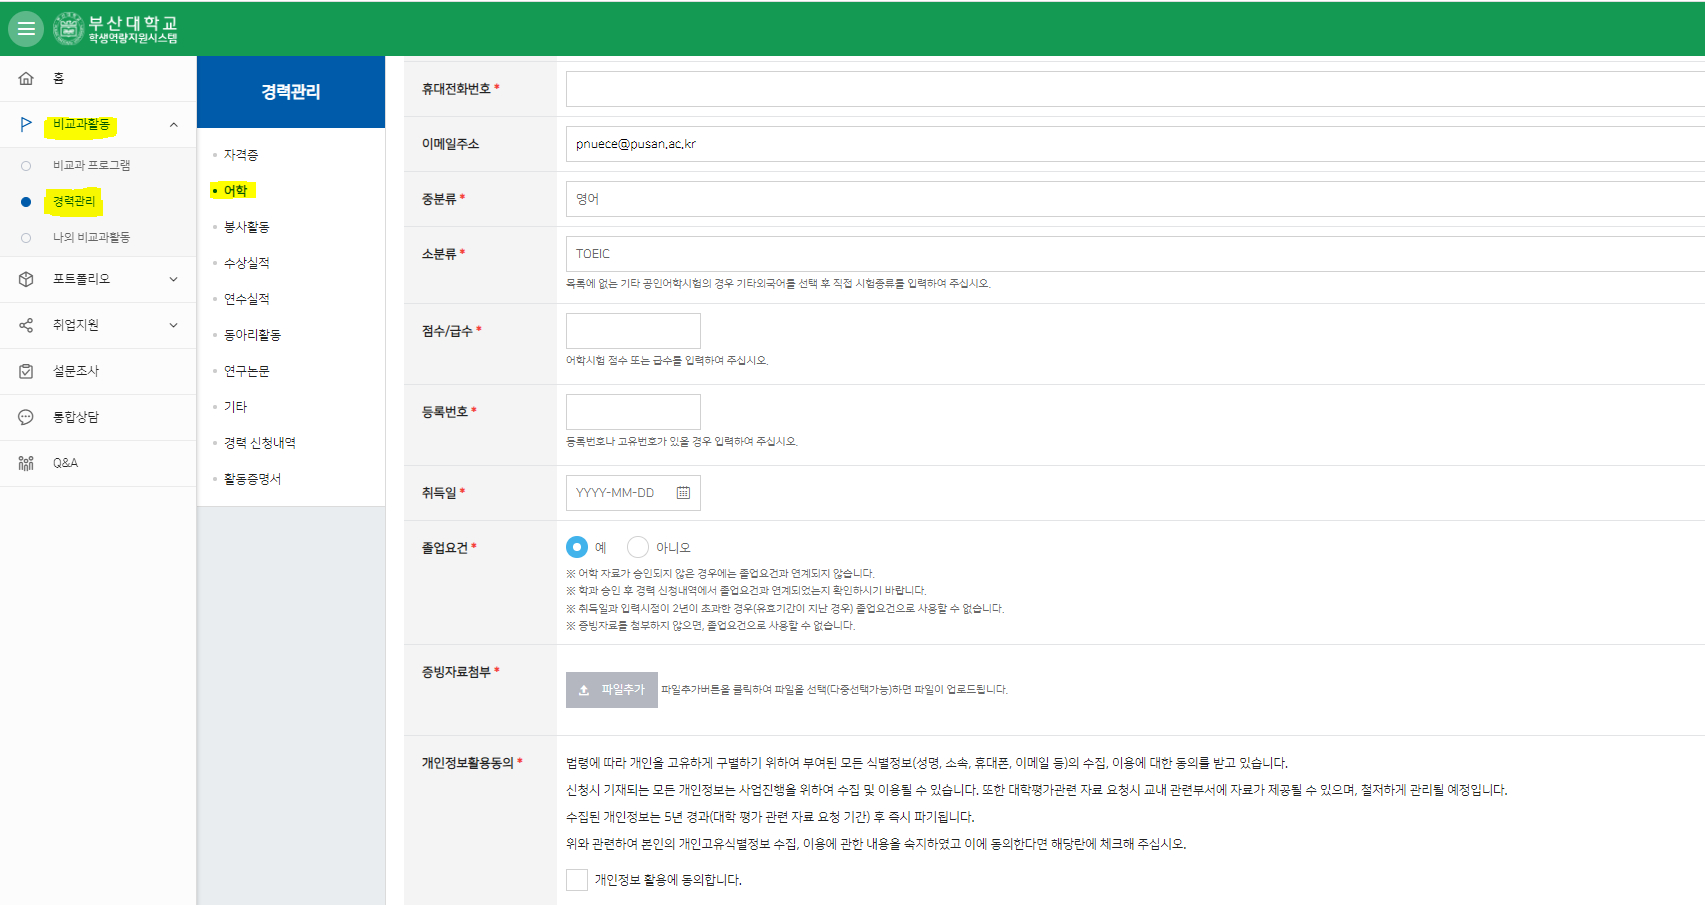Click the 설문조사 clipboard icon

point(26,371)
